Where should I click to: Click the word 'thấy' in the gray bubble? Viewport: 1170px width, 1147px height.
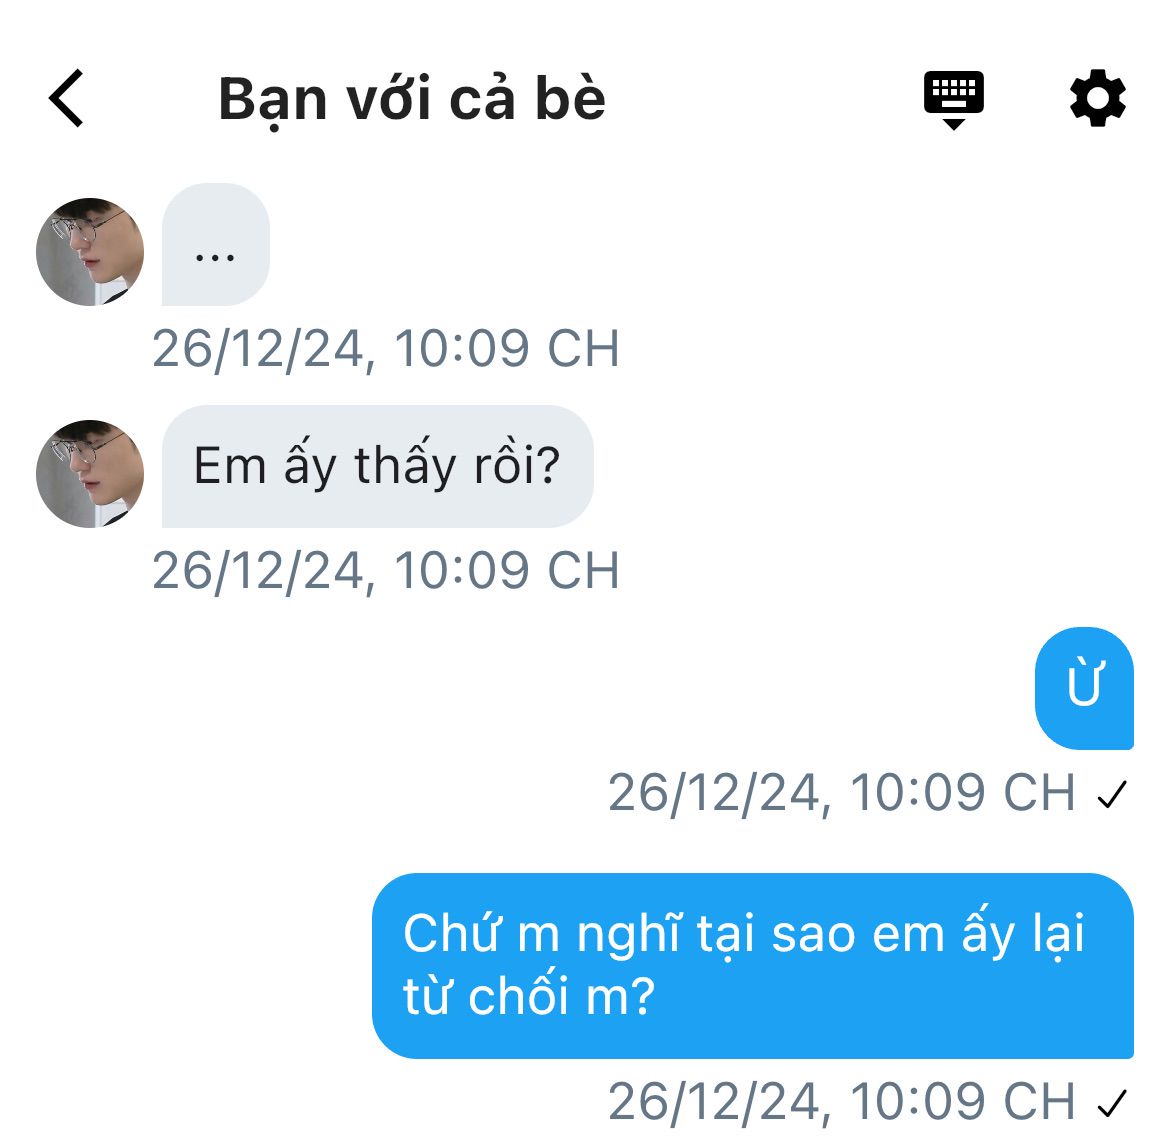point(404,465)
